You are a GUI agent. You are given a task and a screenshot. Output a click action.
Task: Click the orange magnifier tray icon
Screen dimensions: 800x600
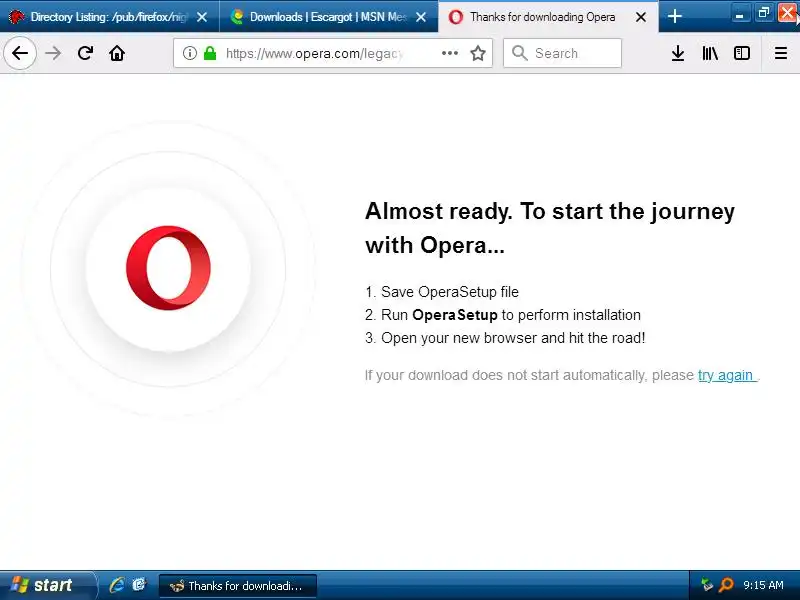726,585
